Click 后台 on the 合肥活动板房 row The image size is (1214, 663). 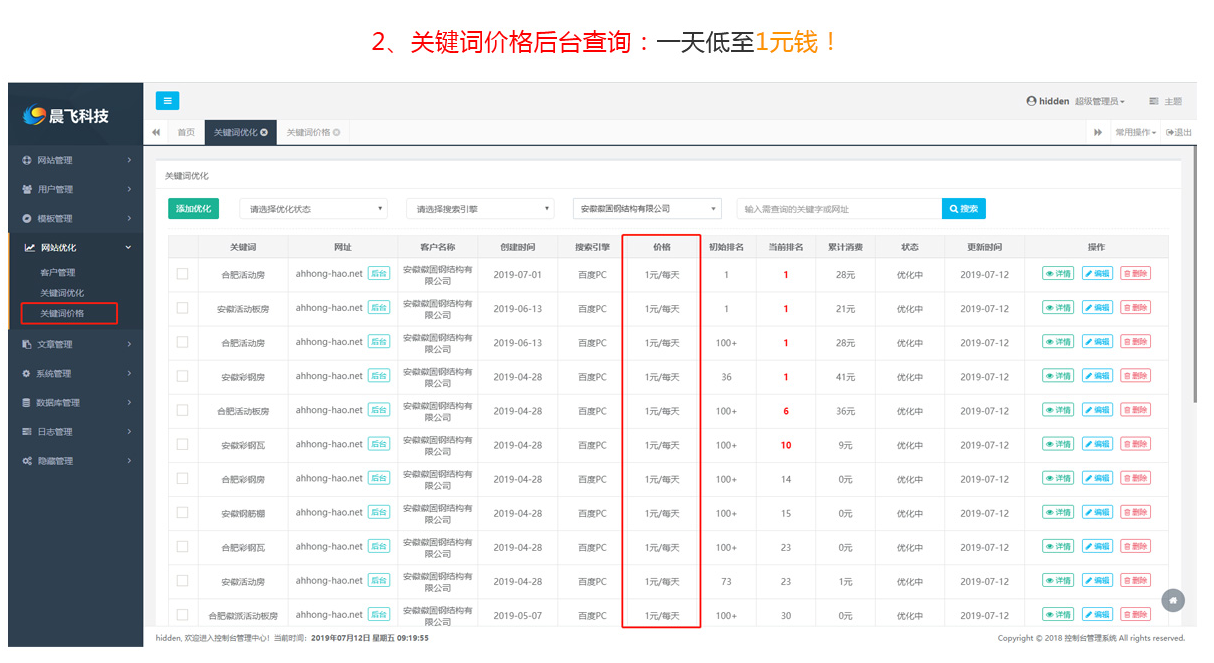379,410
